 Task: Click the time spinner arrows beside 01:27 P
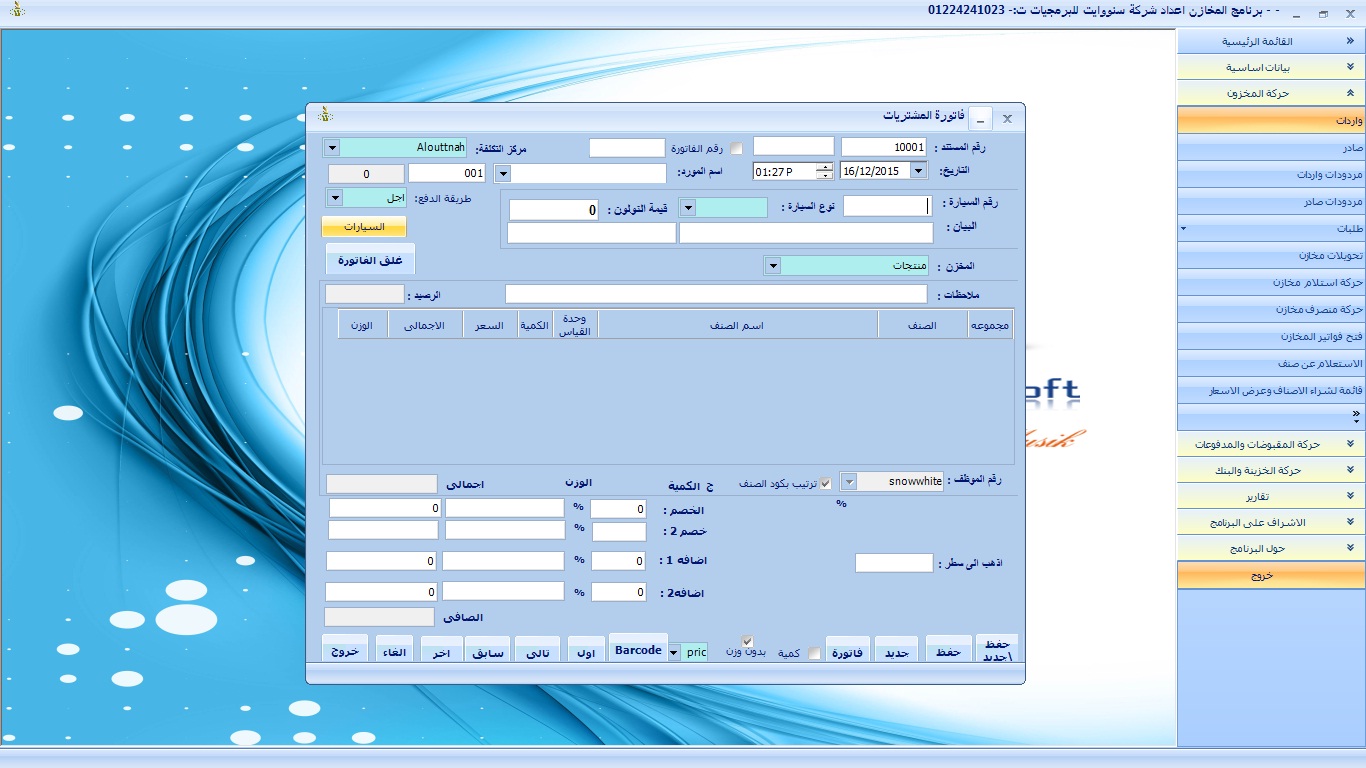824,171
